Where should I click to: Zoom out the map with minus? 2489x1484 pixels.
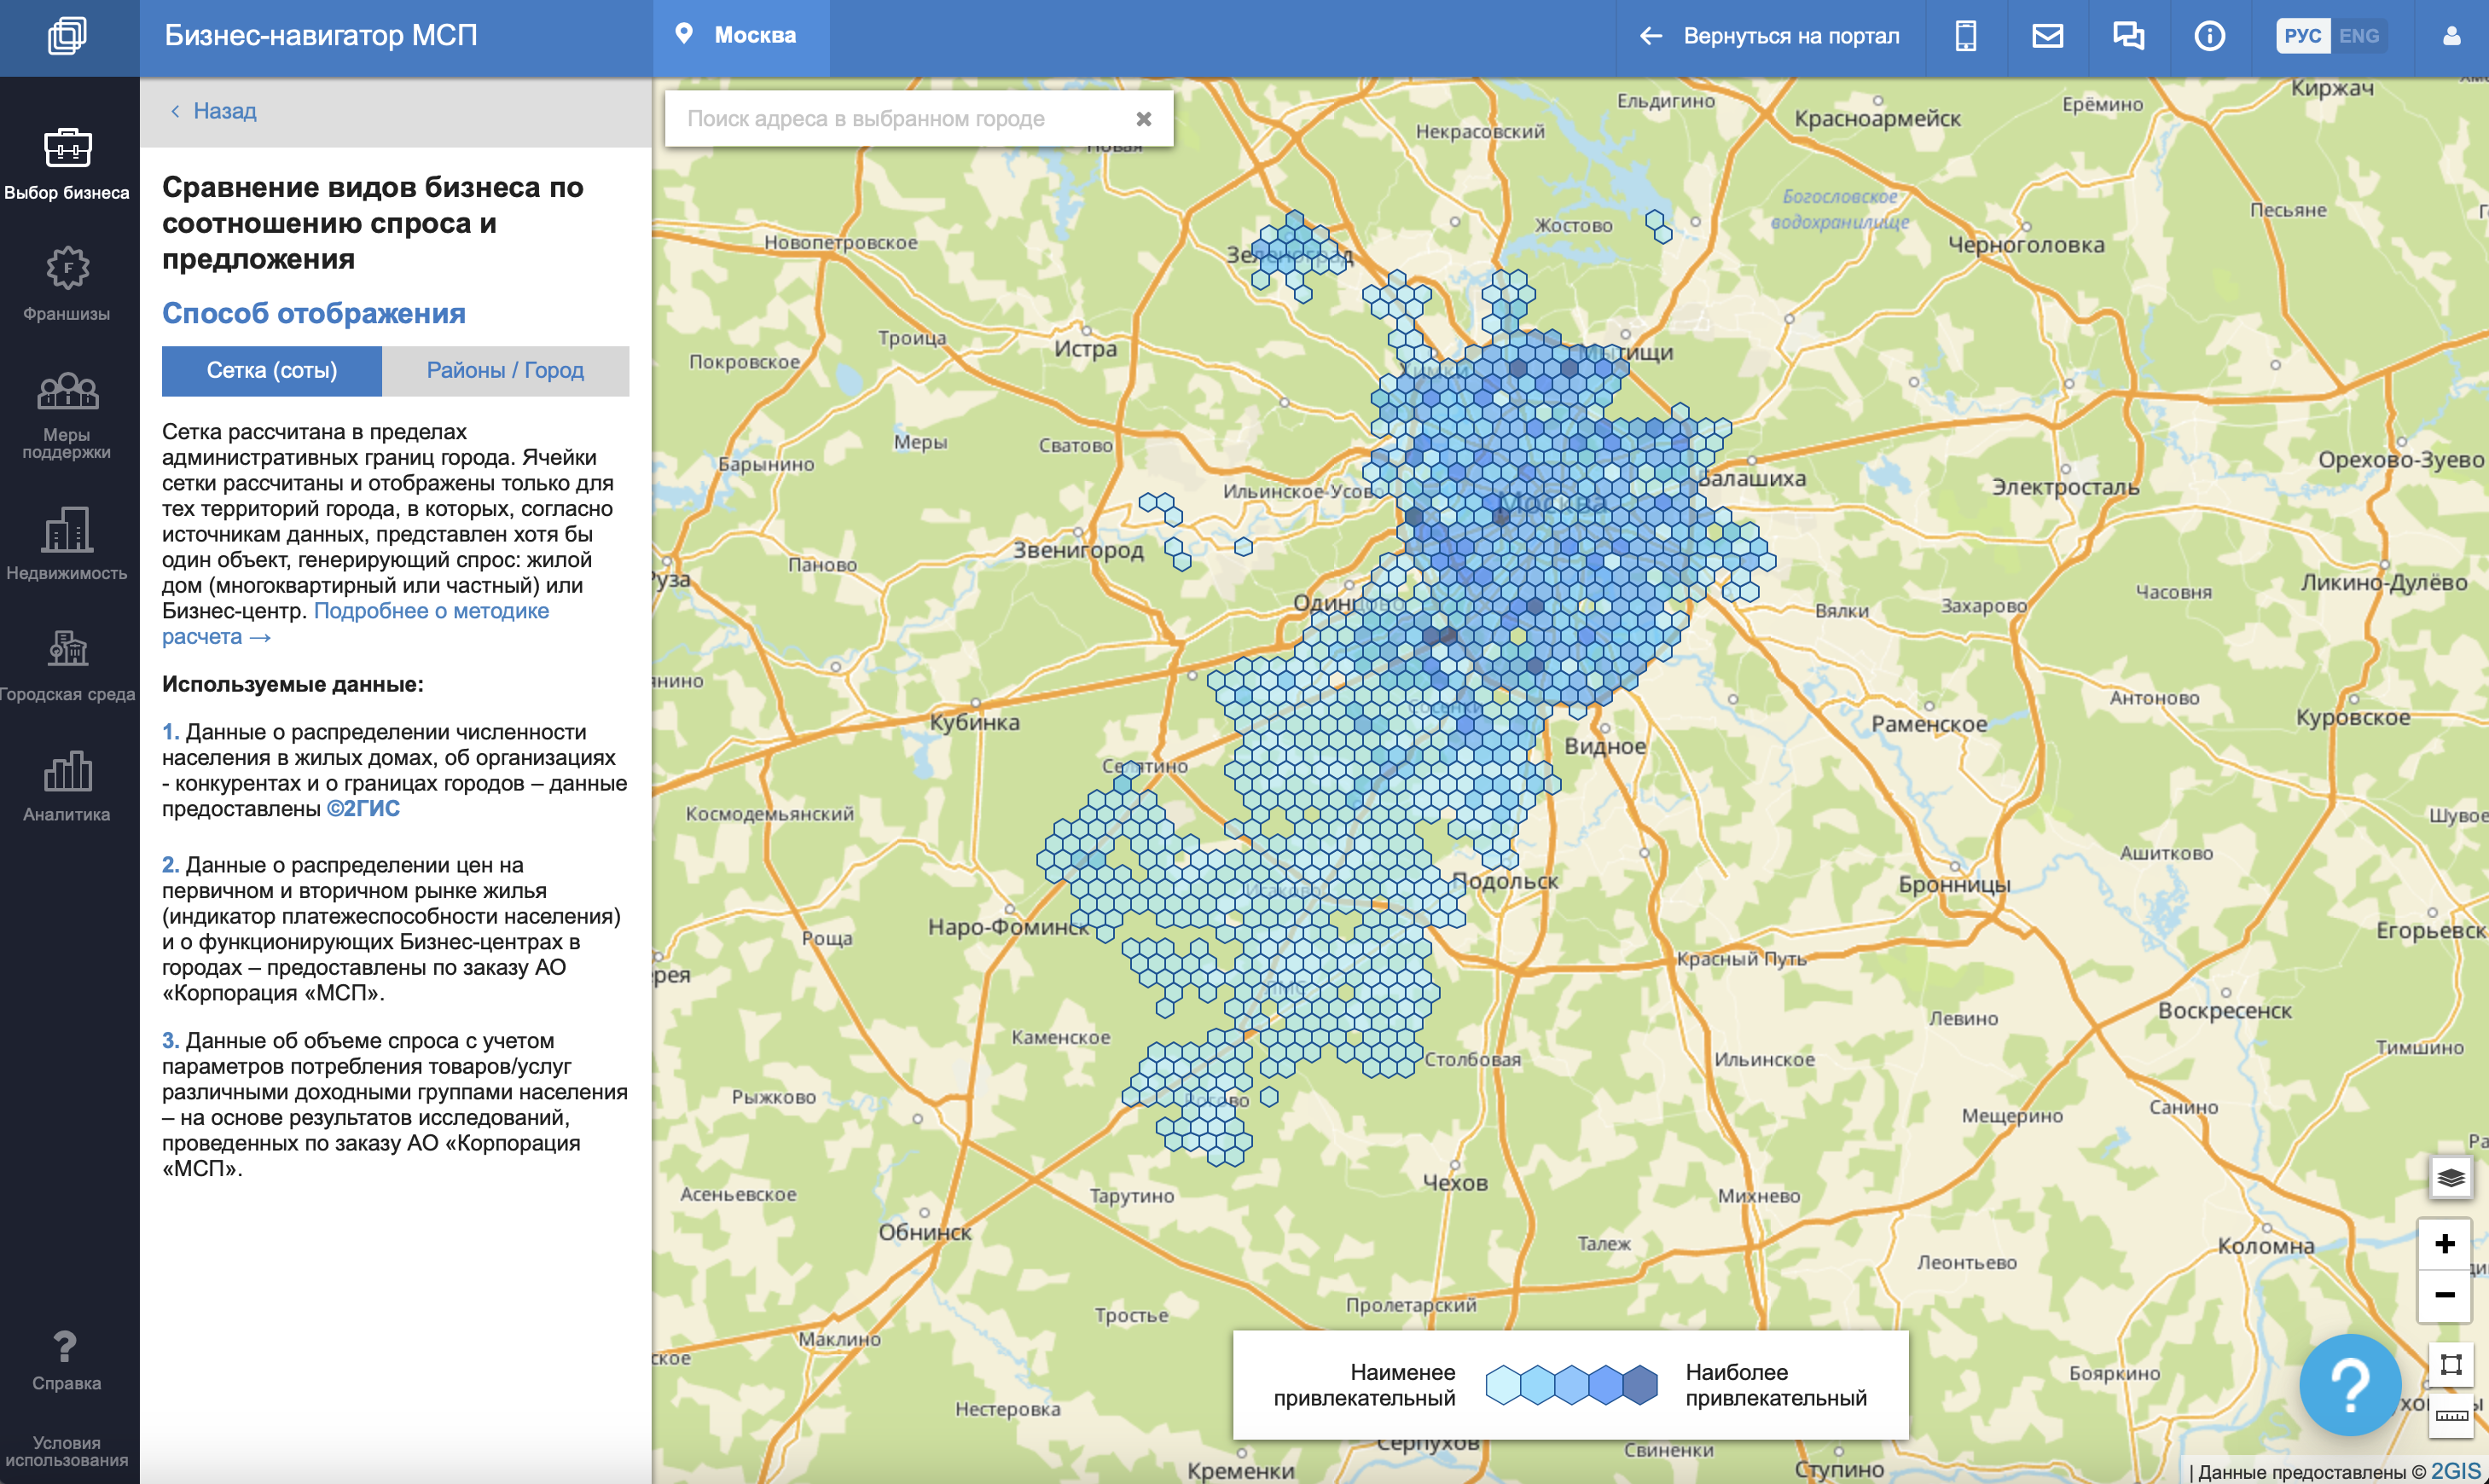2444,1295
